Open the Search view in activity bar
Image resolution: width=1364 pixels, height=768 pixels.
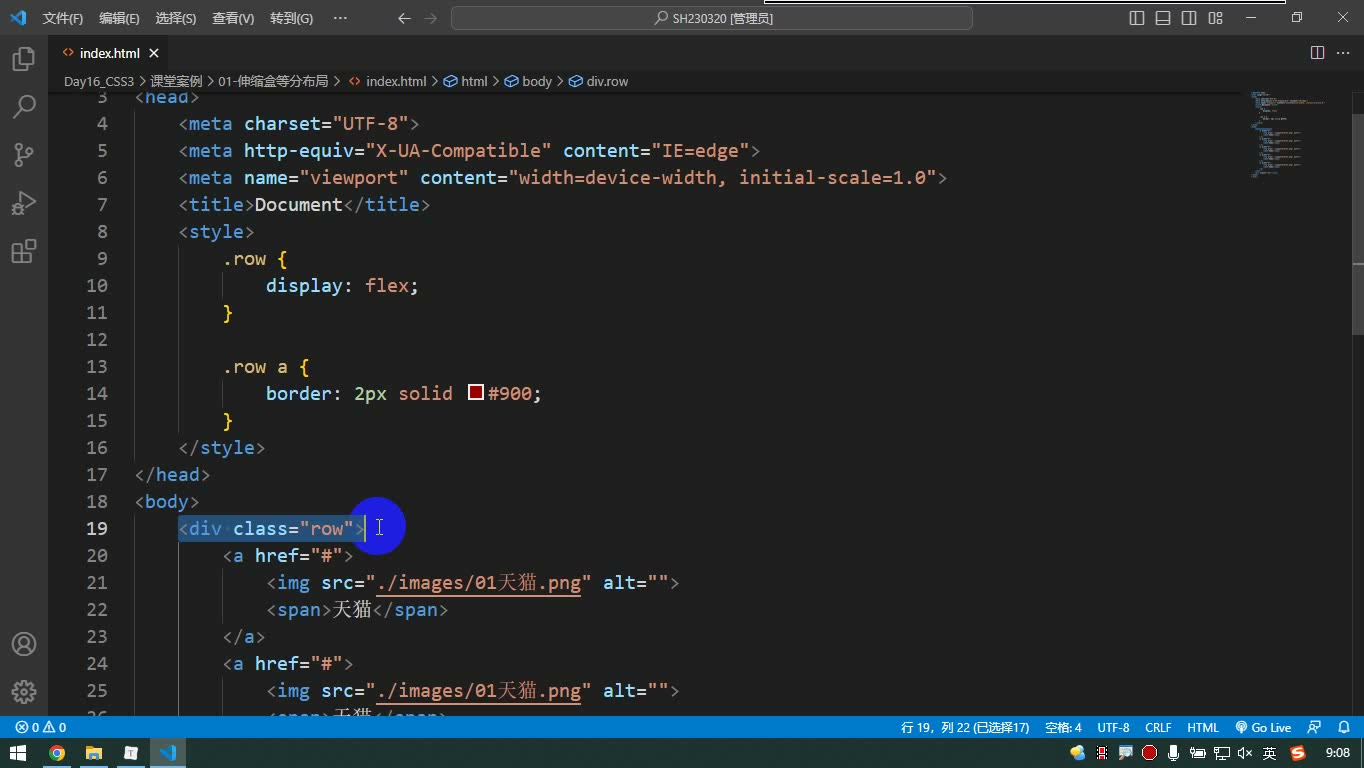coord(24,106)
